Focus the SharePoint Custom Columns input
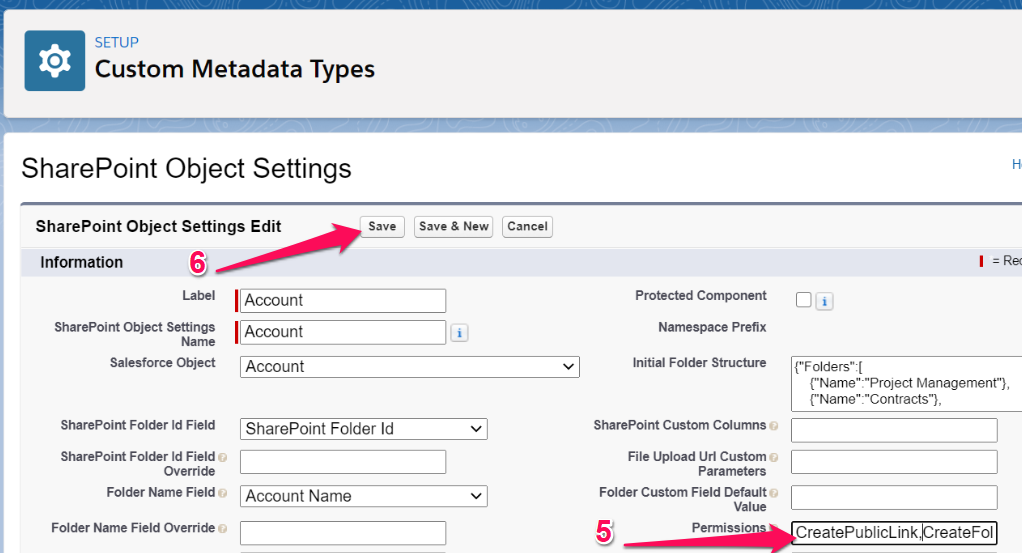The height and width of the screenshot is (553, 1022). [x=894, y=430]
